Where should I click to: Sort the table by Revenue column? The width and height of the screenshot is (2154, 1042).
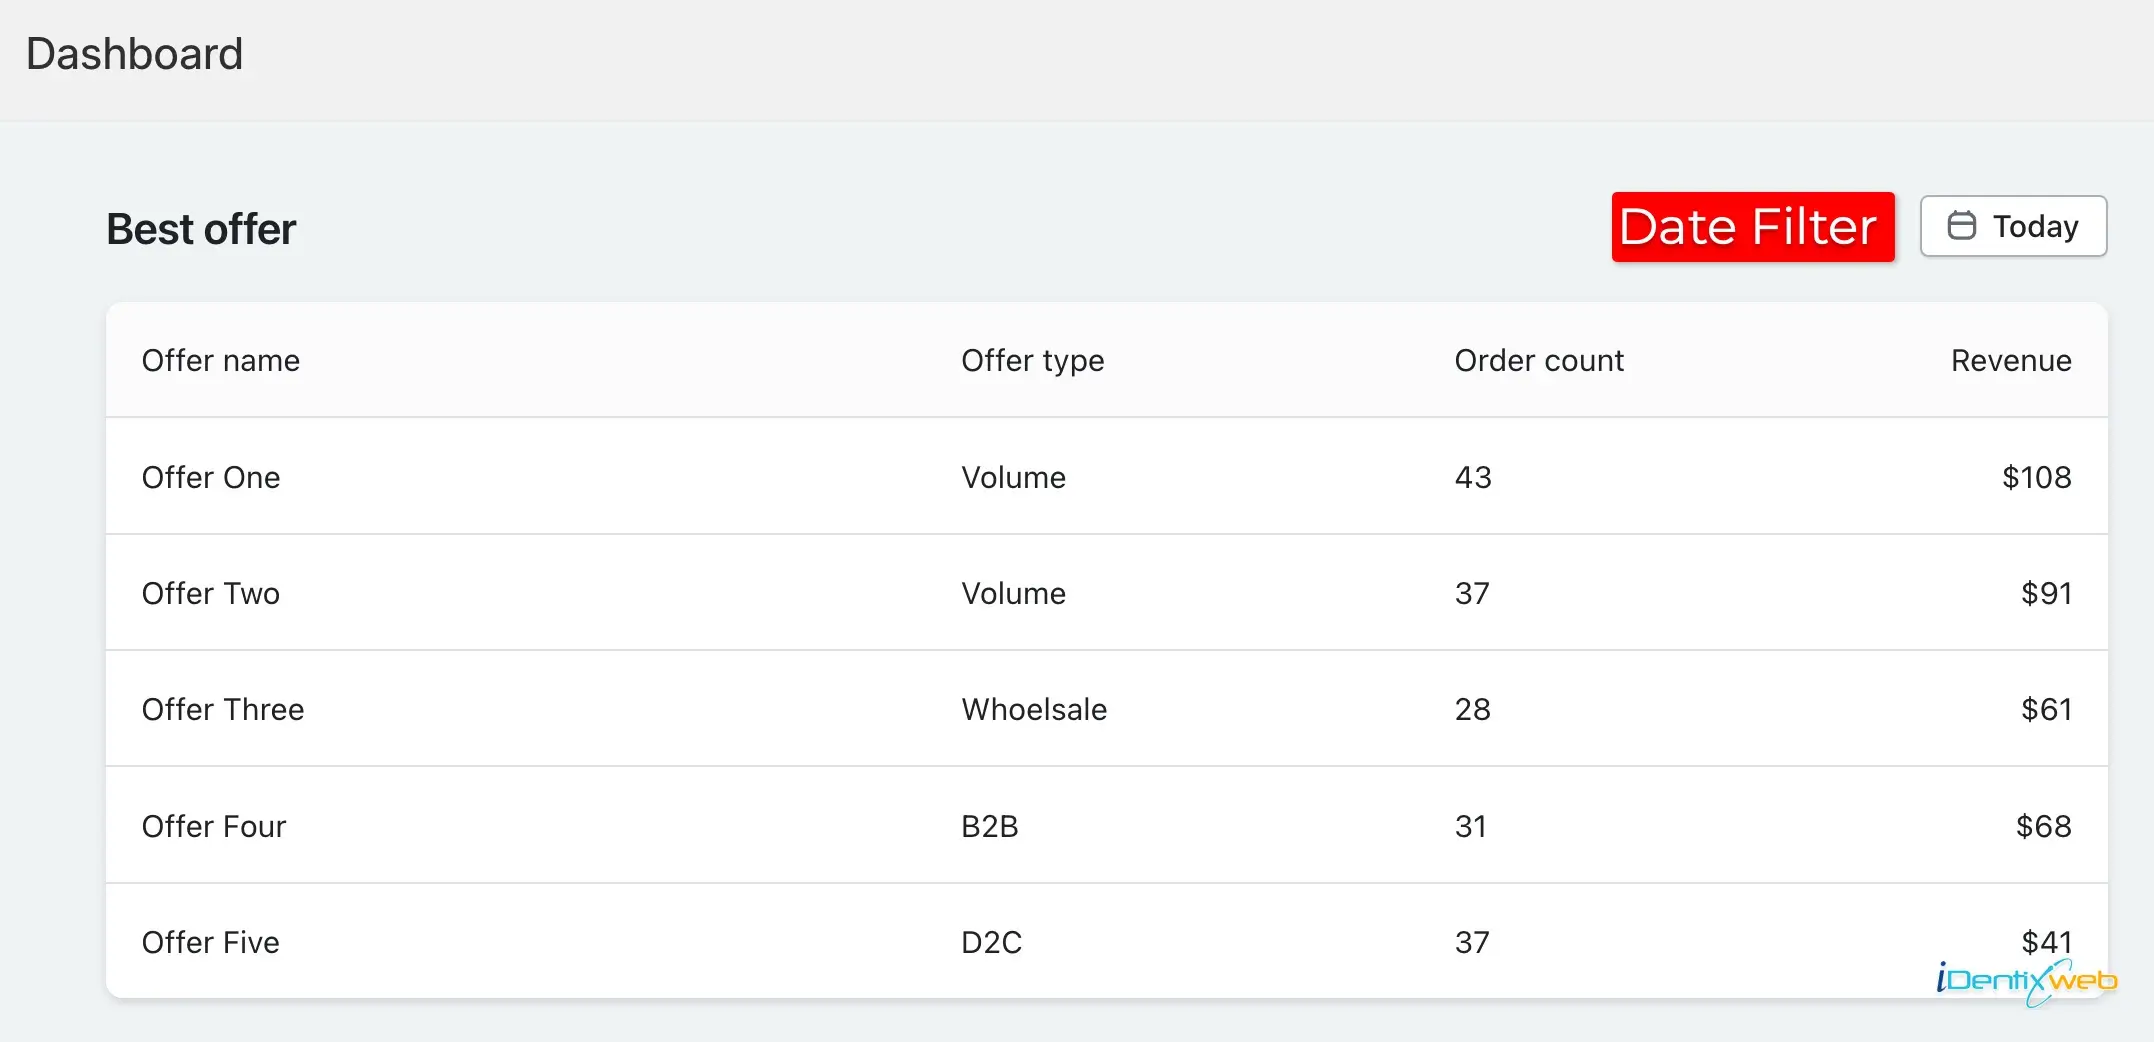coord(2011,360)
